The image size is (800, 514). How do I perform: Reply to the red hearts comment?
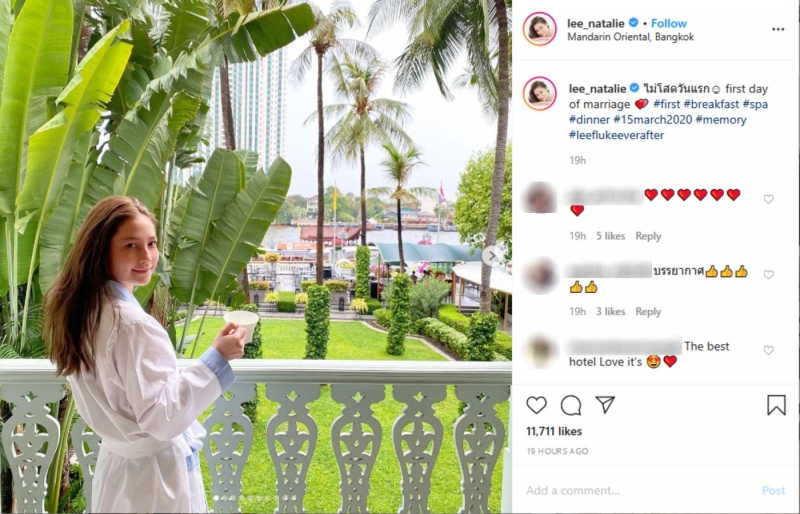pyautogui.click(x=648, y=236)
